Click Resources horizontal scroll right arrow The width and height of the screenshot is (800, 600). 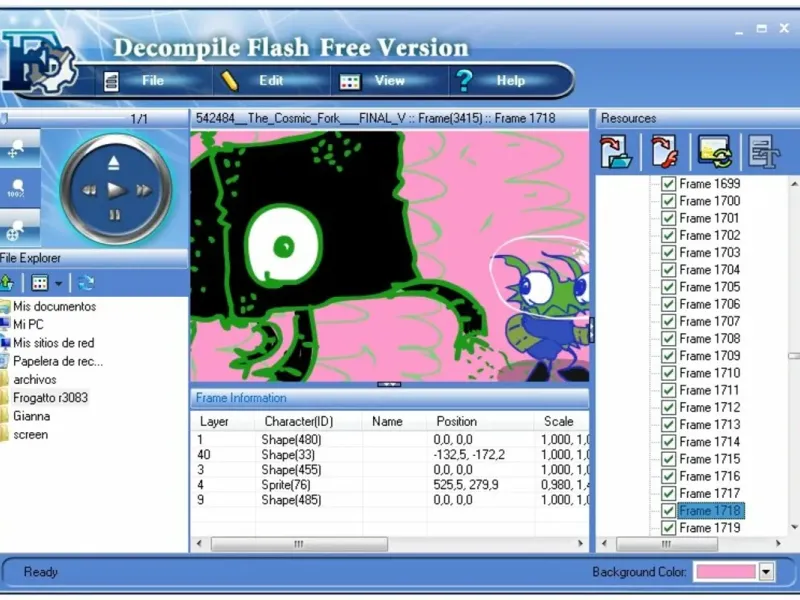[778, 544]
